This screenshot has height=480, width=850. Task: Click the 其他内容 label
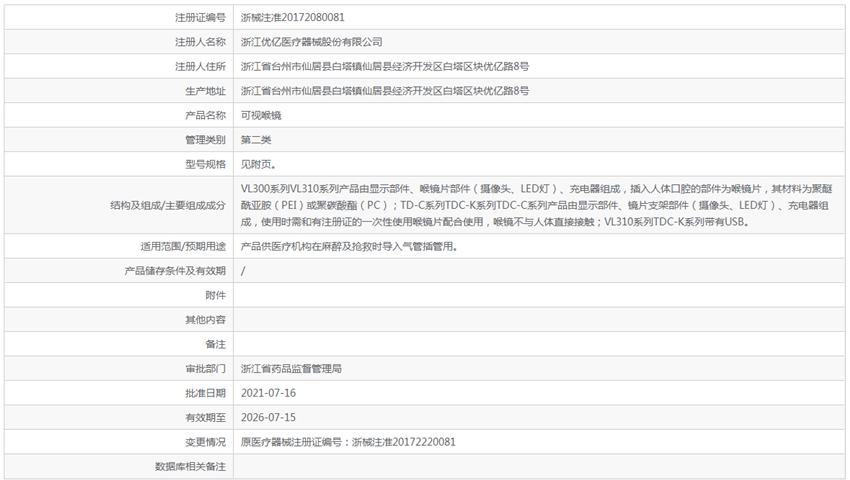coord(205,319)
